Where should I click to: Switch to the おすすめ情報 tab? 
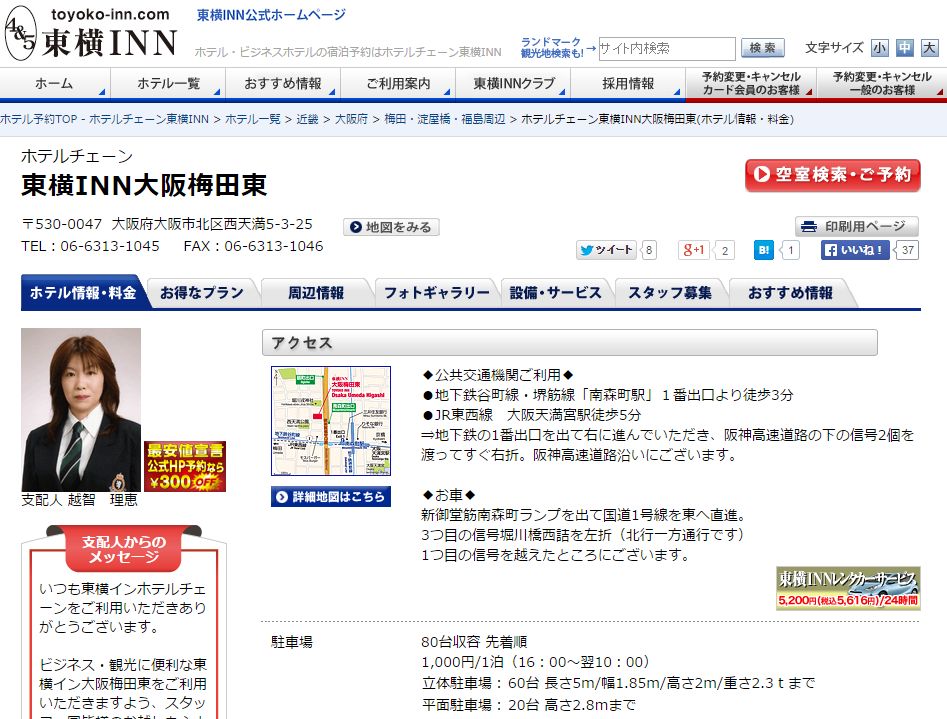pos(790,292)
